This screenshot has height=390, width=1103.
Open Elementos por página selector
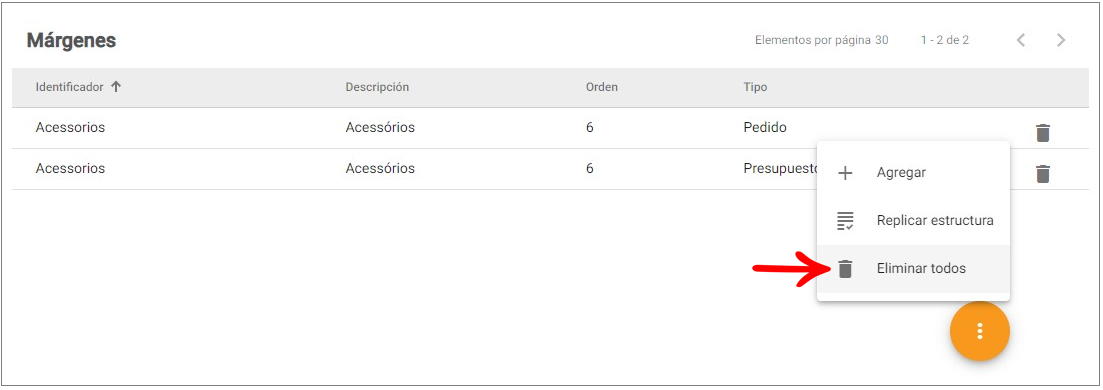pyautogui.click(x=881, y=40)
